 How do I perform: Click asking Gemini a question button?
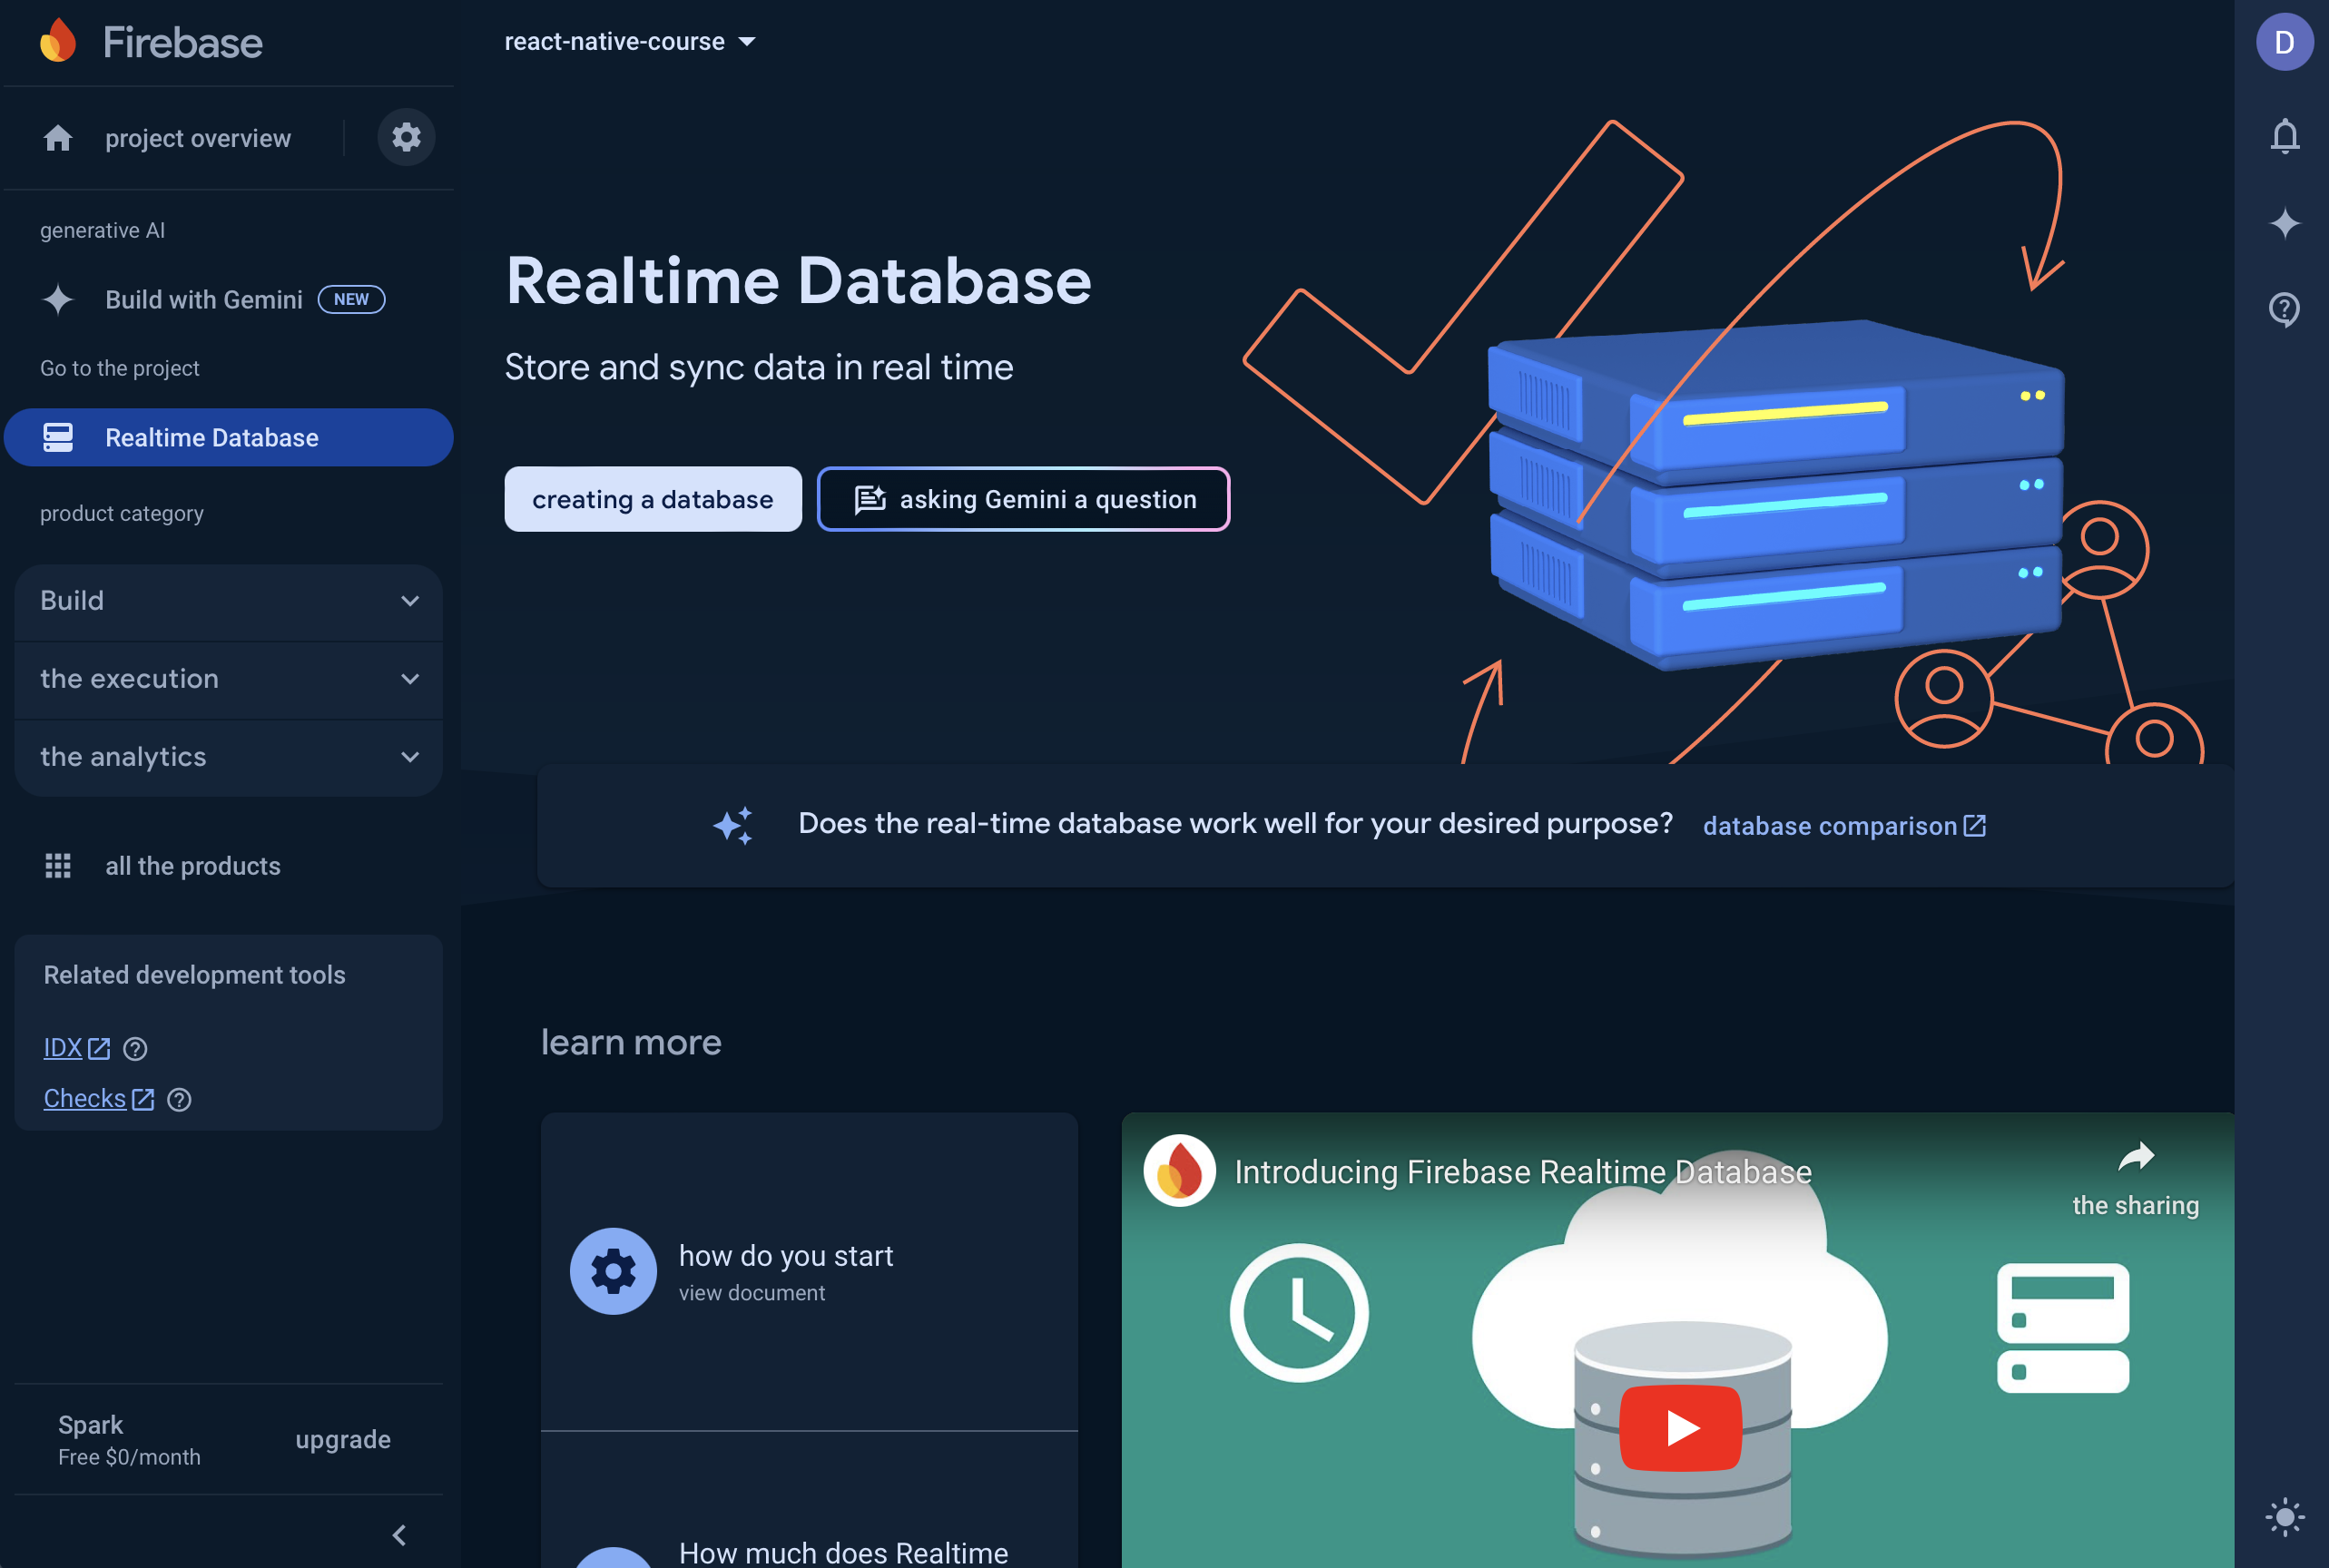[1023, 499]
